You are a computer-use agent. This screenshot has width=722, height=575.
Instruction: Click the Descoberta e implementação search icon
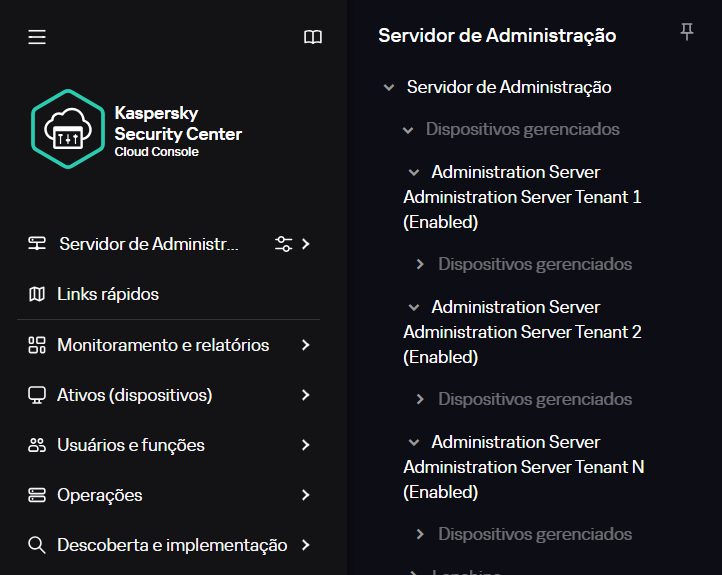click(37, 545)
